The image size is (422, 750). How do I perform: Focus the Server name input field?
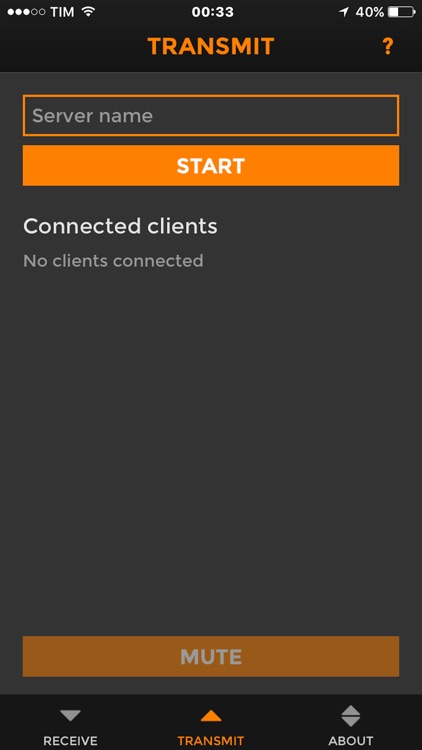(x=211, y=115)
